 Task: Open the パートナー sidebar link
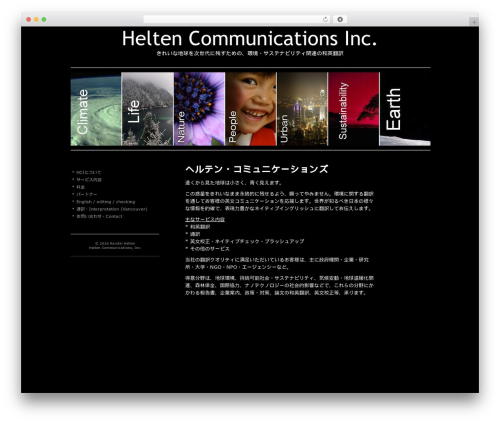coord(87,194)
